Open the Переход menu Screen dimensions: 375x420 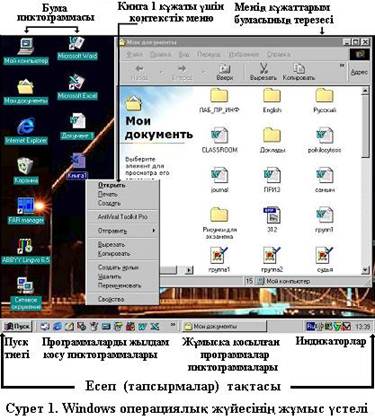coord(208,54)
